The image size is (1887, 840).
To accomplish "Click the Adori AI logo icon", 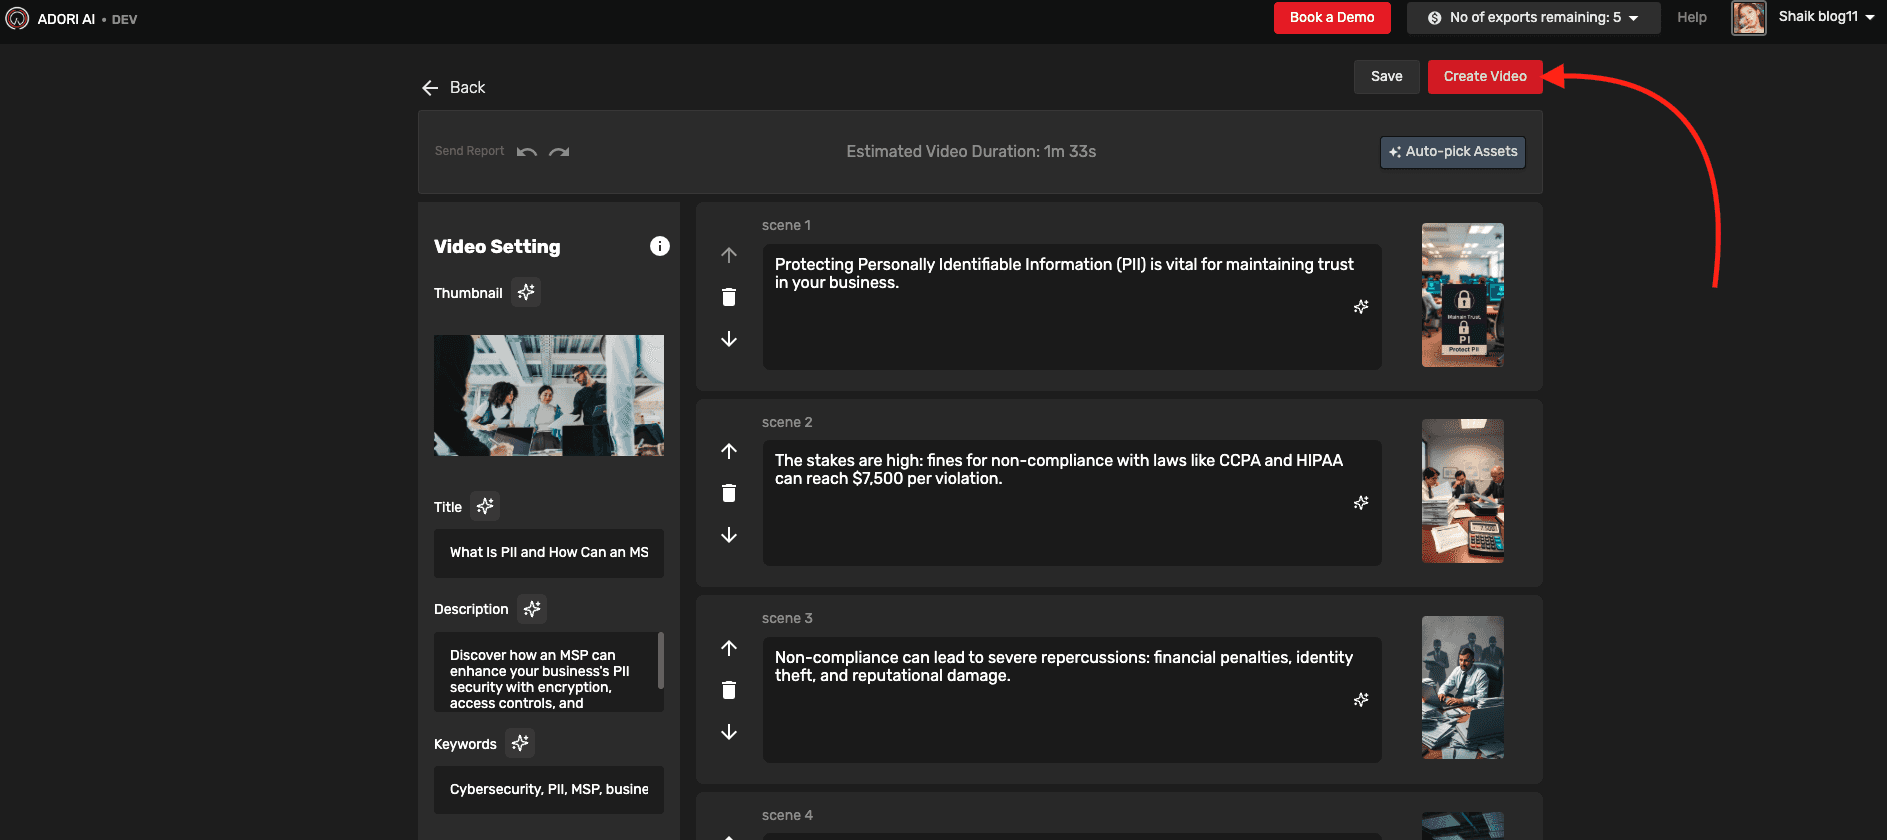I will (17, 18).
